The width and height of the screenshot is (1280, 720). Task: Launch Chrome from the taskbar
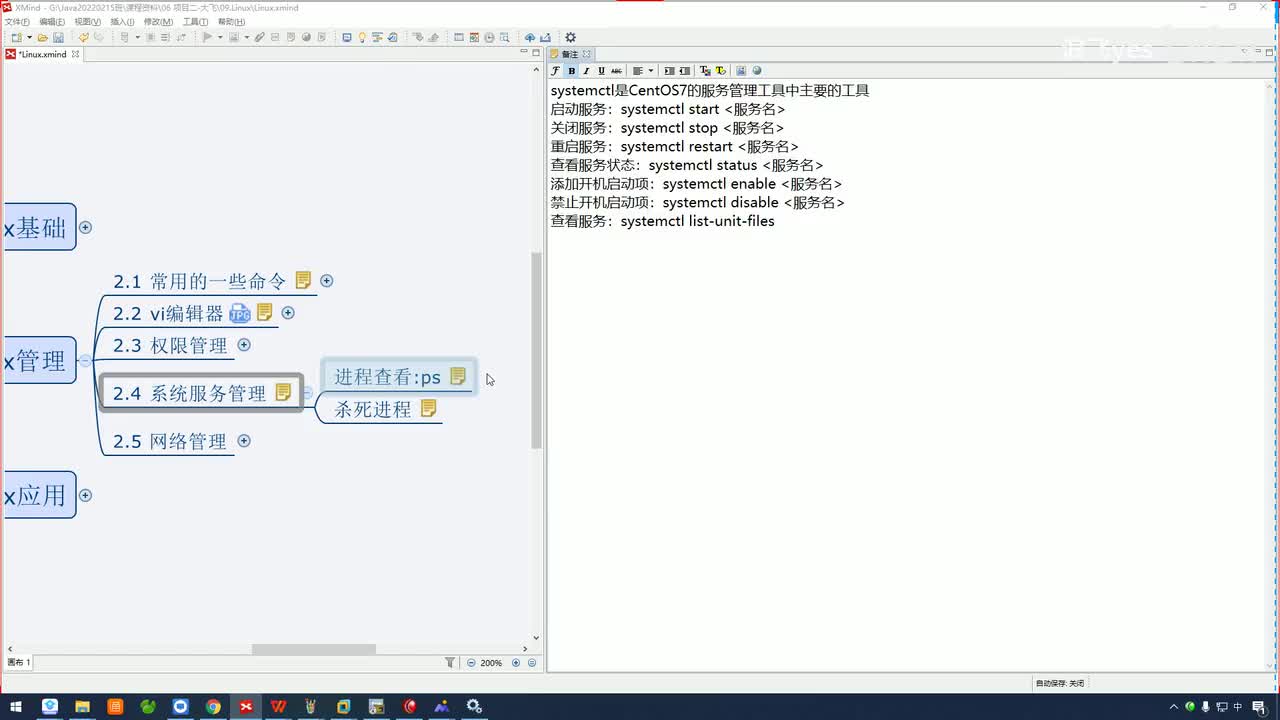coord(213,707)
